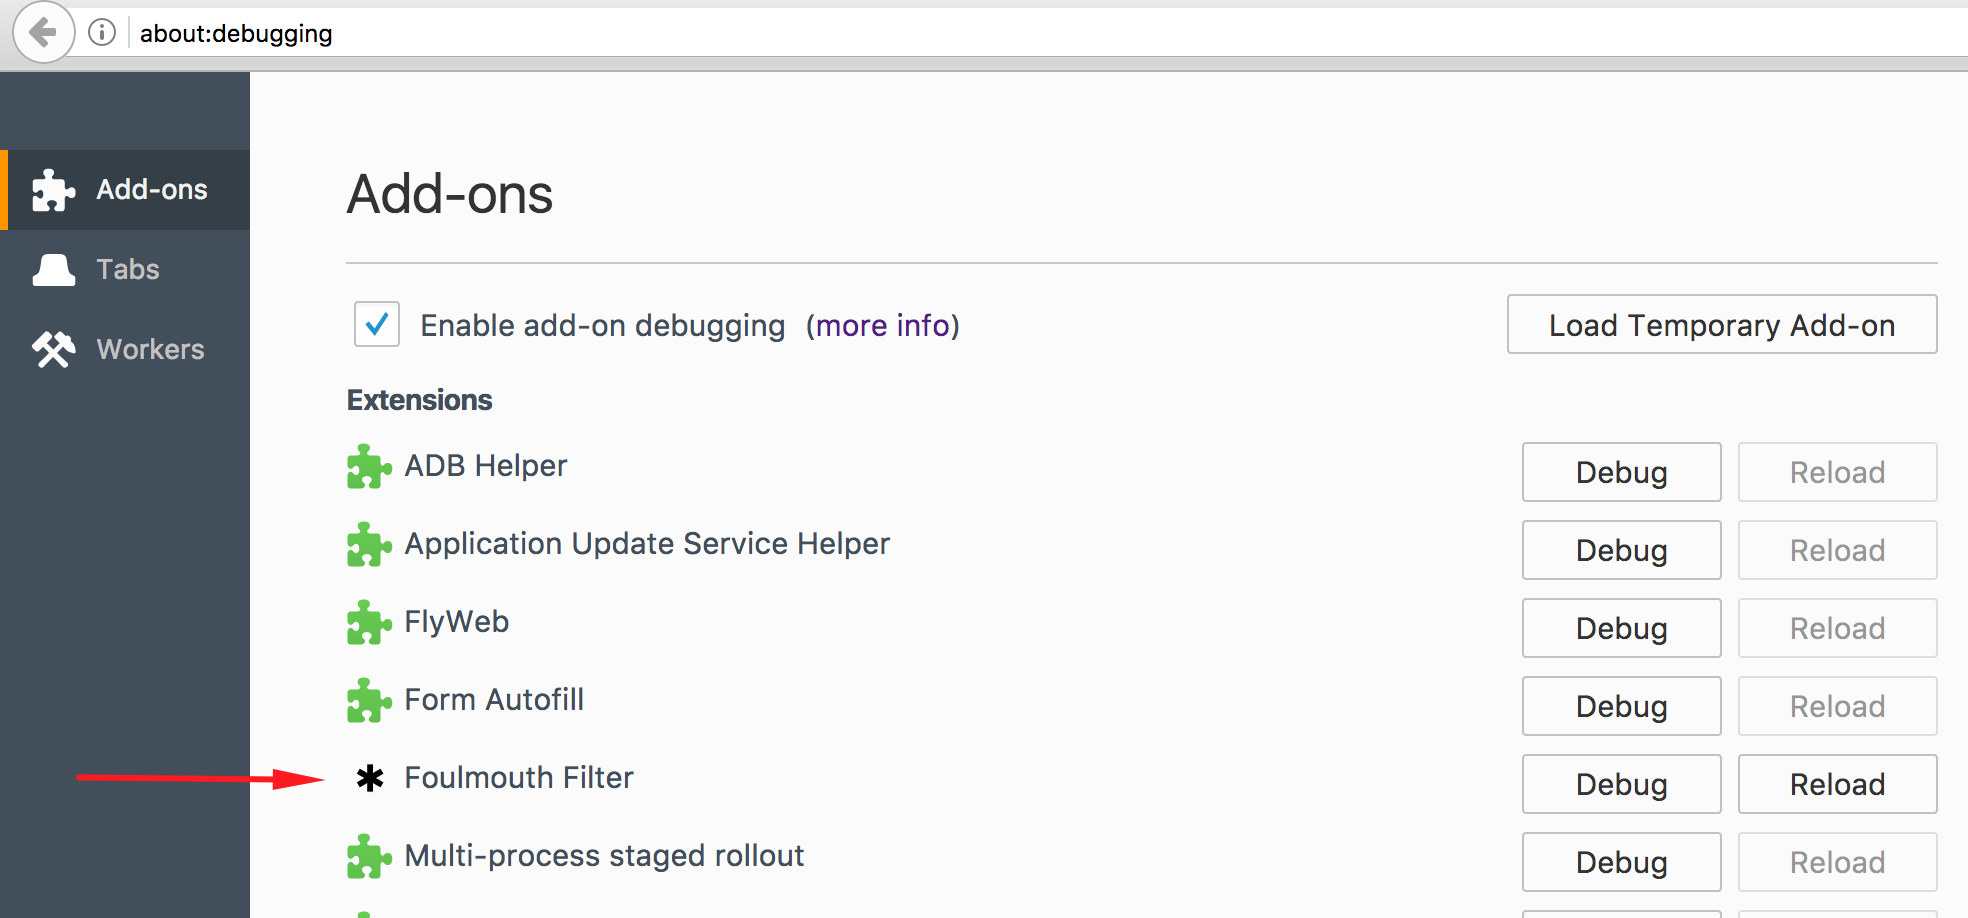This screenshot has height=918, width=1968.
Task: Debug the ADB Helper extension
Action: 1622,472
